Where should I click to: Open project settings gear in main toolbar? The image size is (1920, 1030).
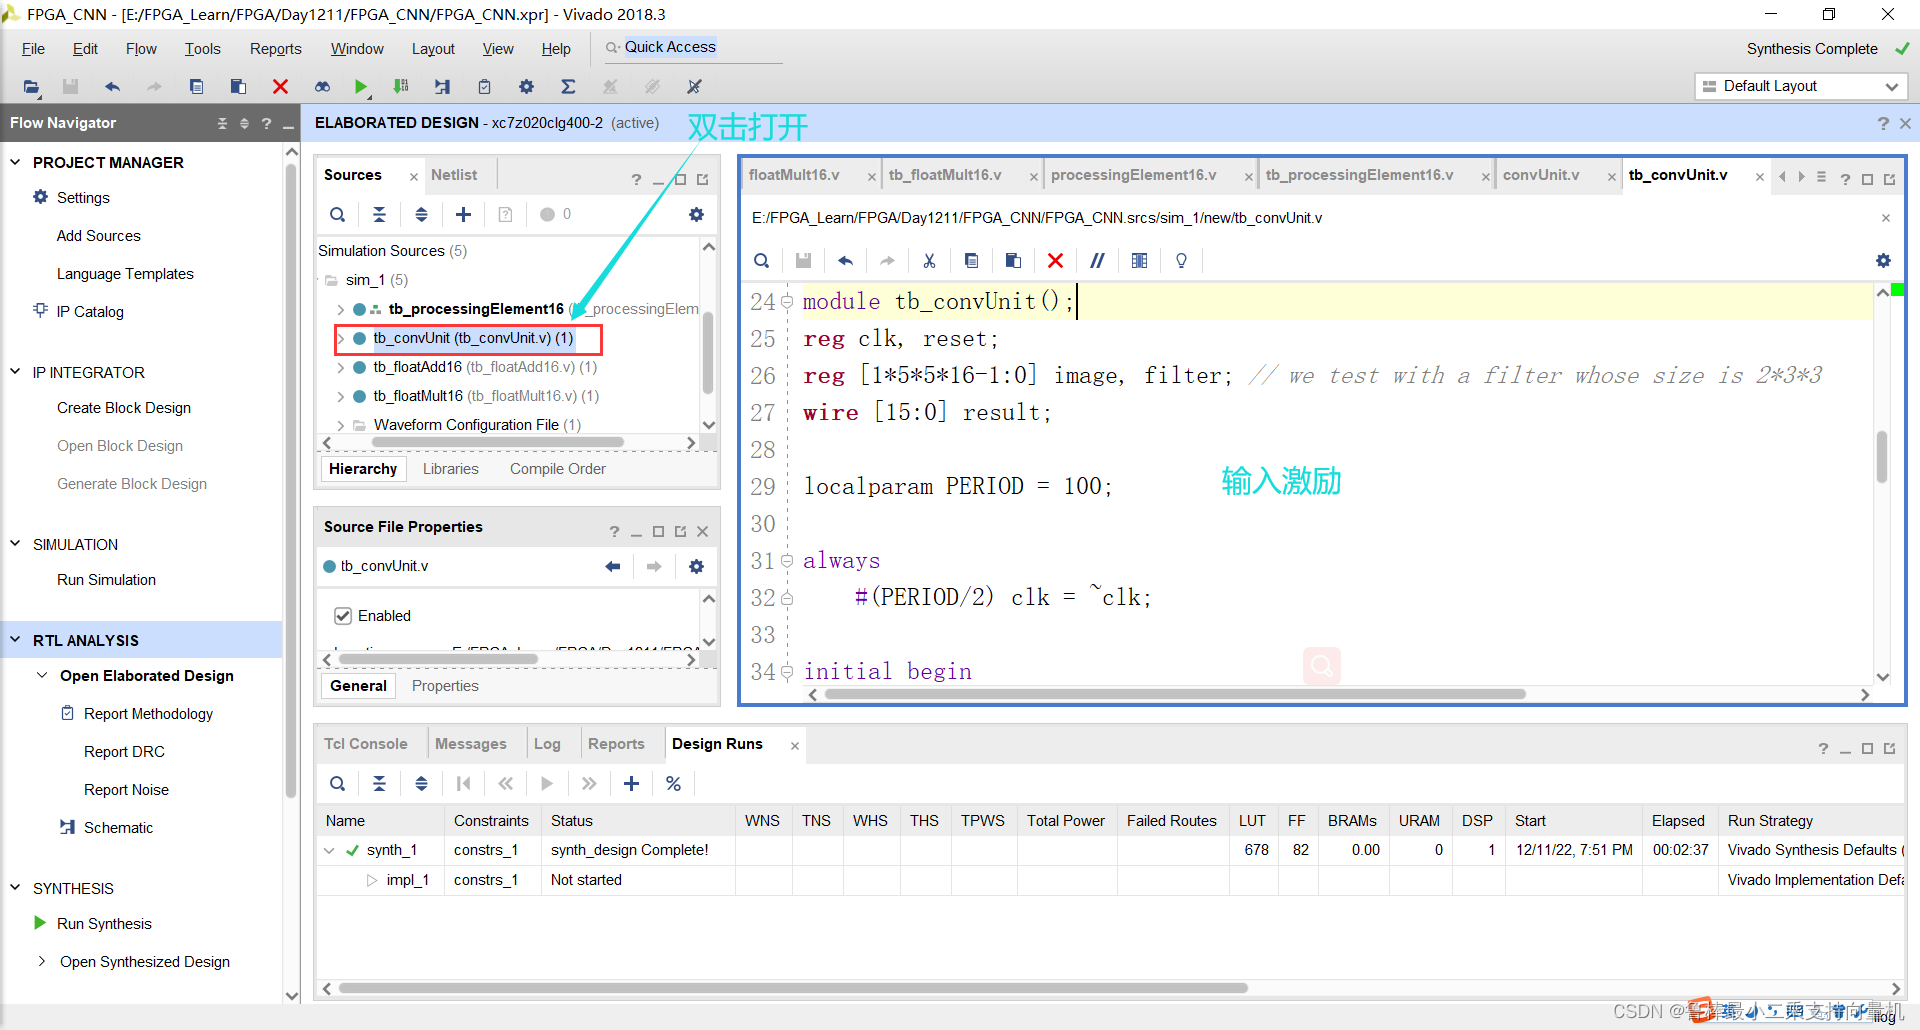click(x=526, y=87)
